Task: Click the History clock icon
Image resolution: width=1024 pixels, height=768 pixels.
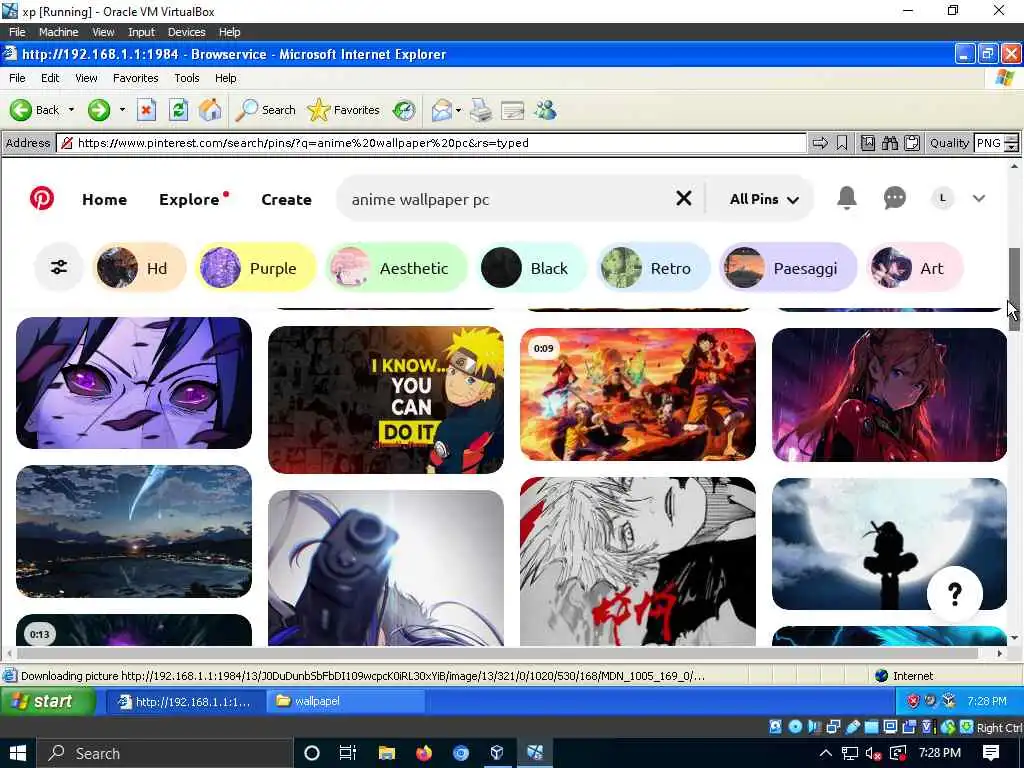Action: 404,110
